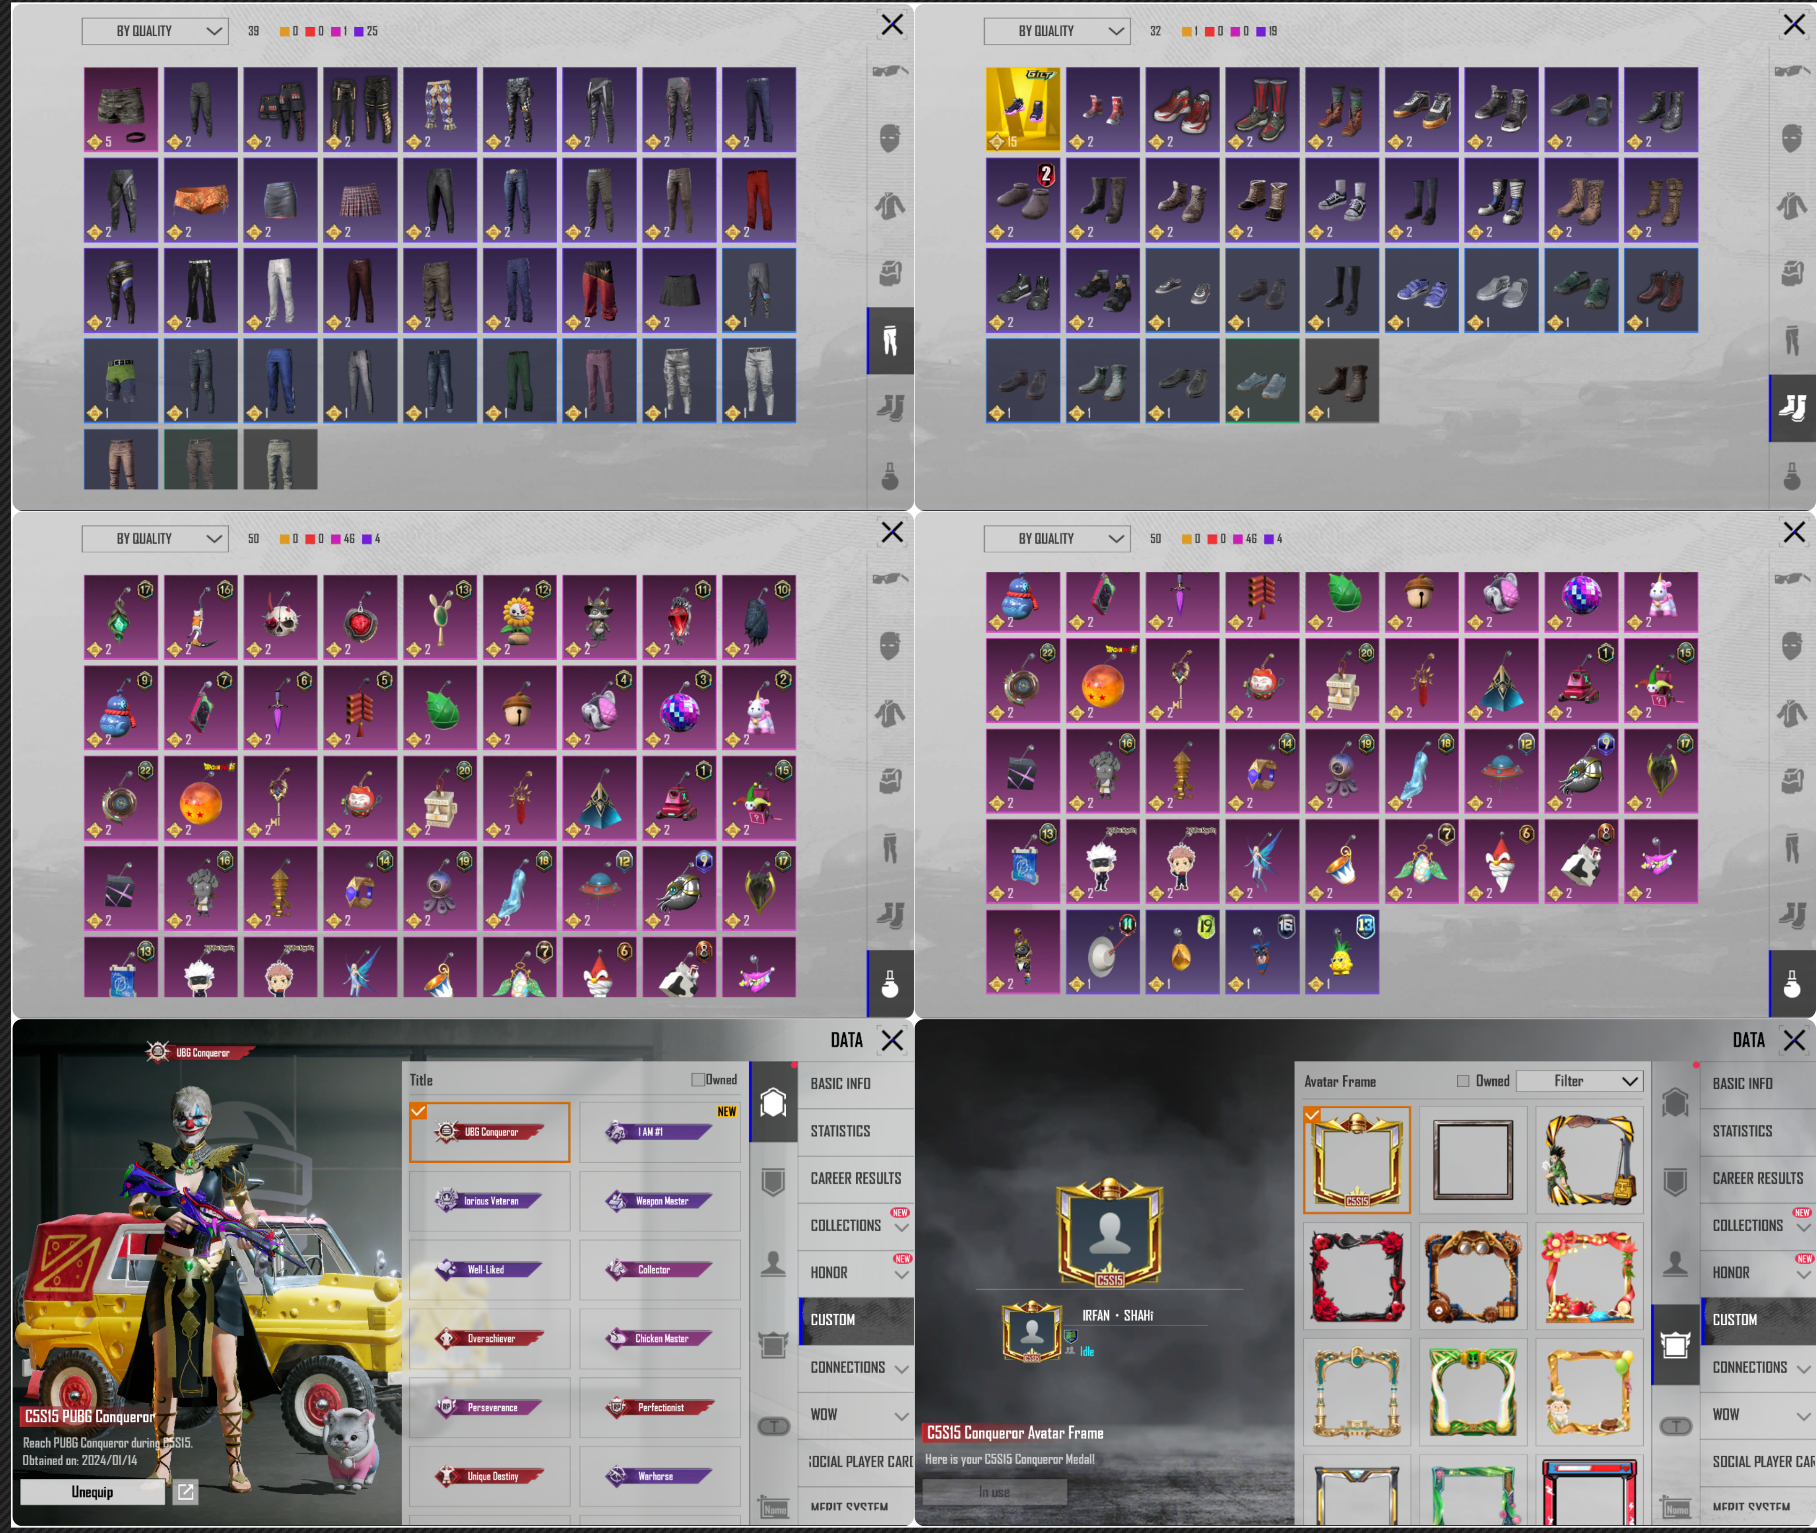The width and height of the screenshot is (1817, 1533).
Task: Open the Filter dropdown for avatar frames
Action: tap(1580, 1081)
